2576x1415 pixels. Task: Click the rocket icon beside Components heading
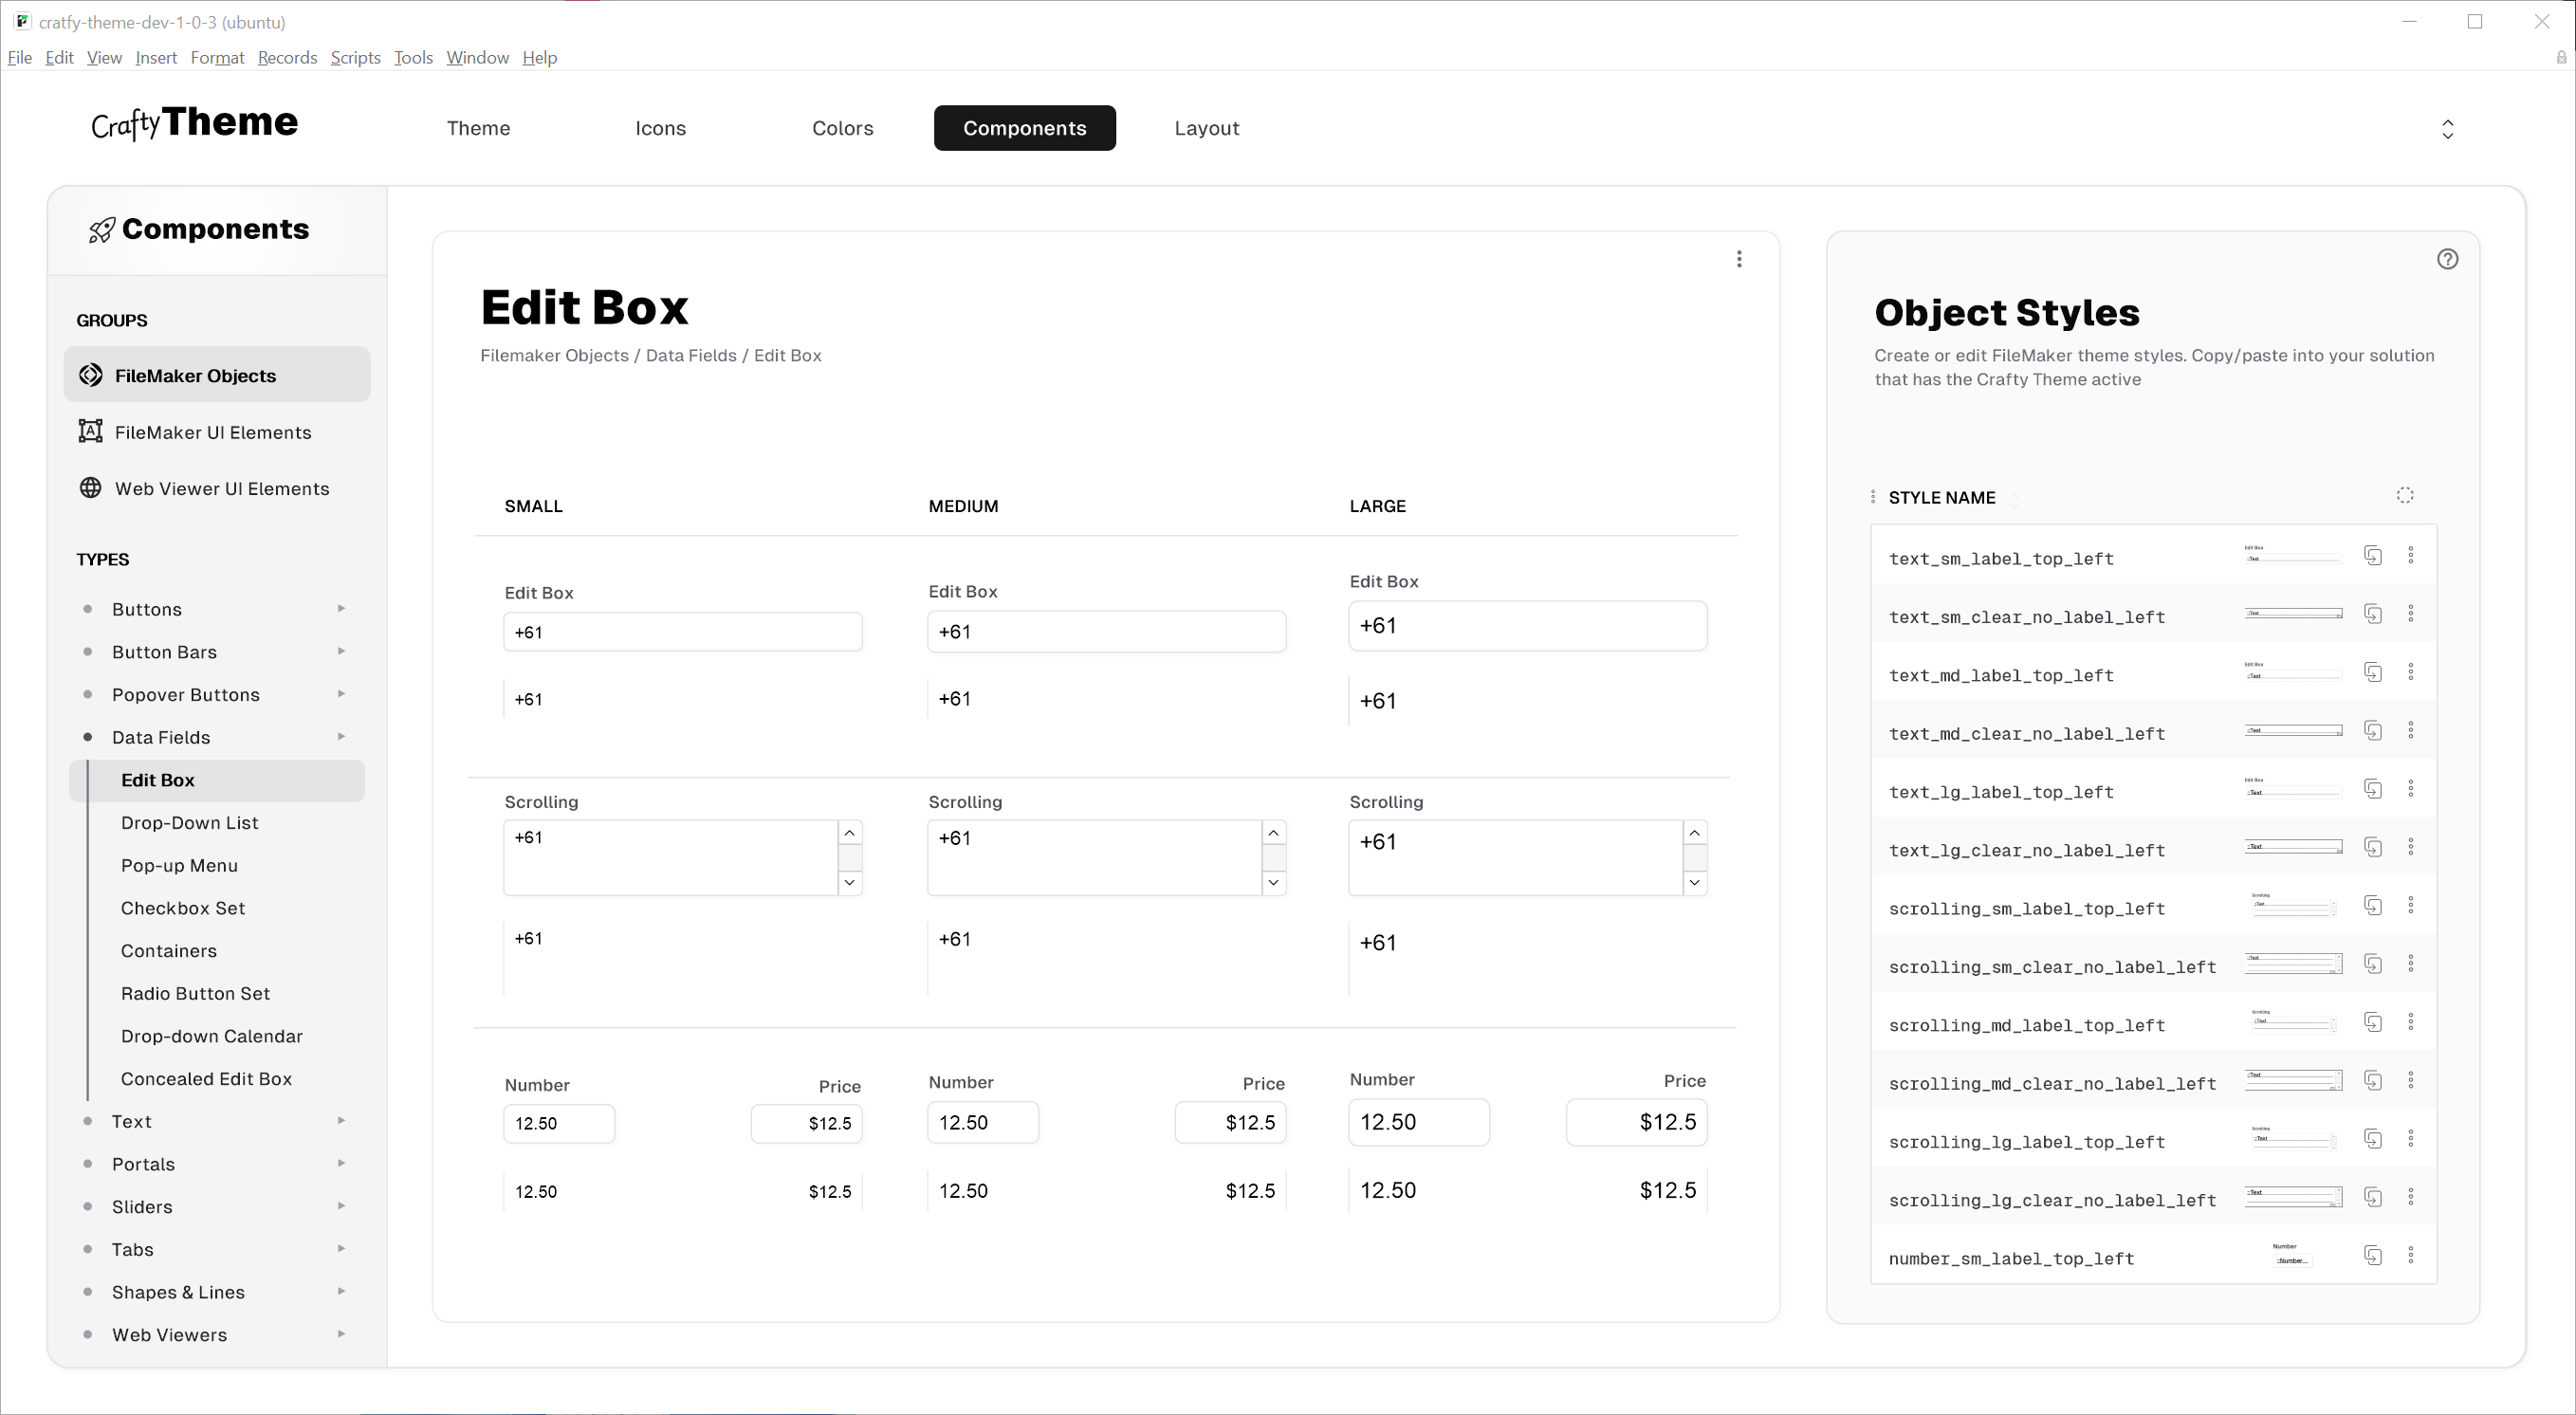tap(101, 230)
